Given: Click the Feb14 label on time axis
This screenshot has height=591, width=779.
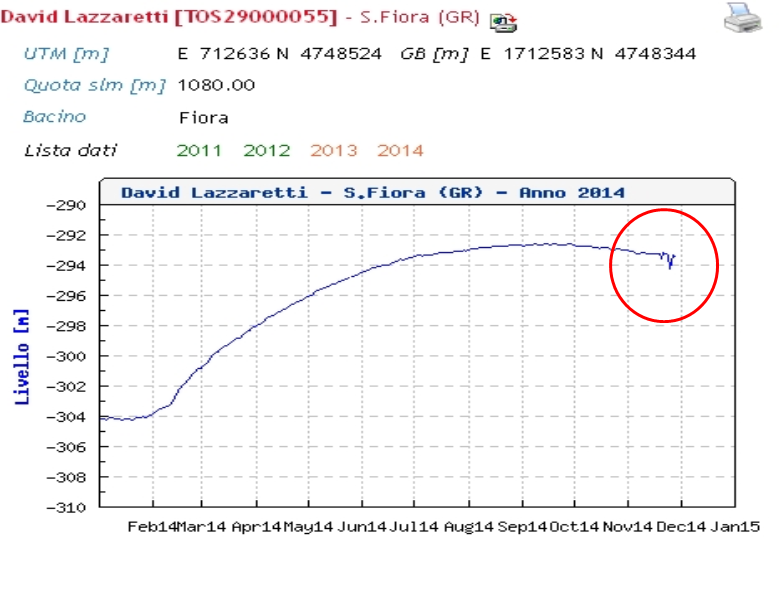Looking at the screenshot, I should click(x=153, y=526).
